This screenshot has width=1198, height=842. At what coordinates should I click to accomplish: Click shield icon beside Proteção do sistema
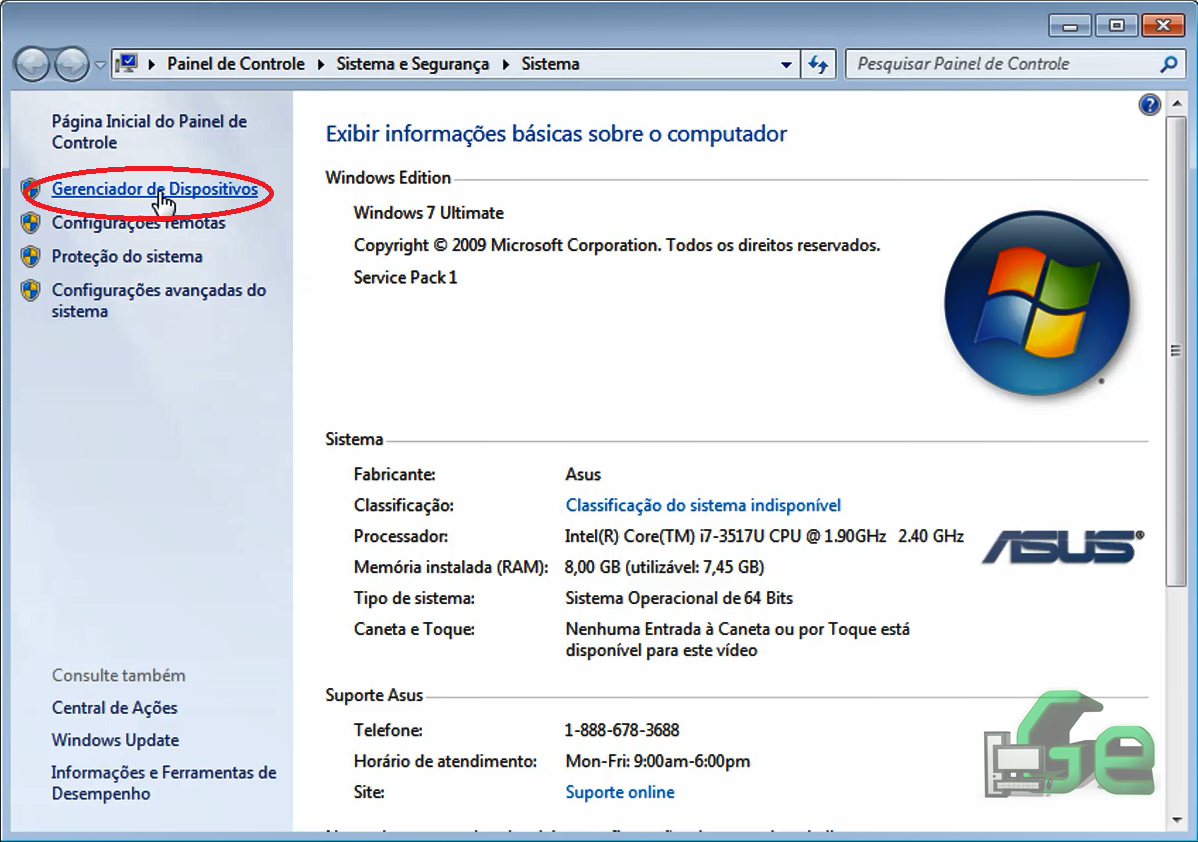click(31, 256)
